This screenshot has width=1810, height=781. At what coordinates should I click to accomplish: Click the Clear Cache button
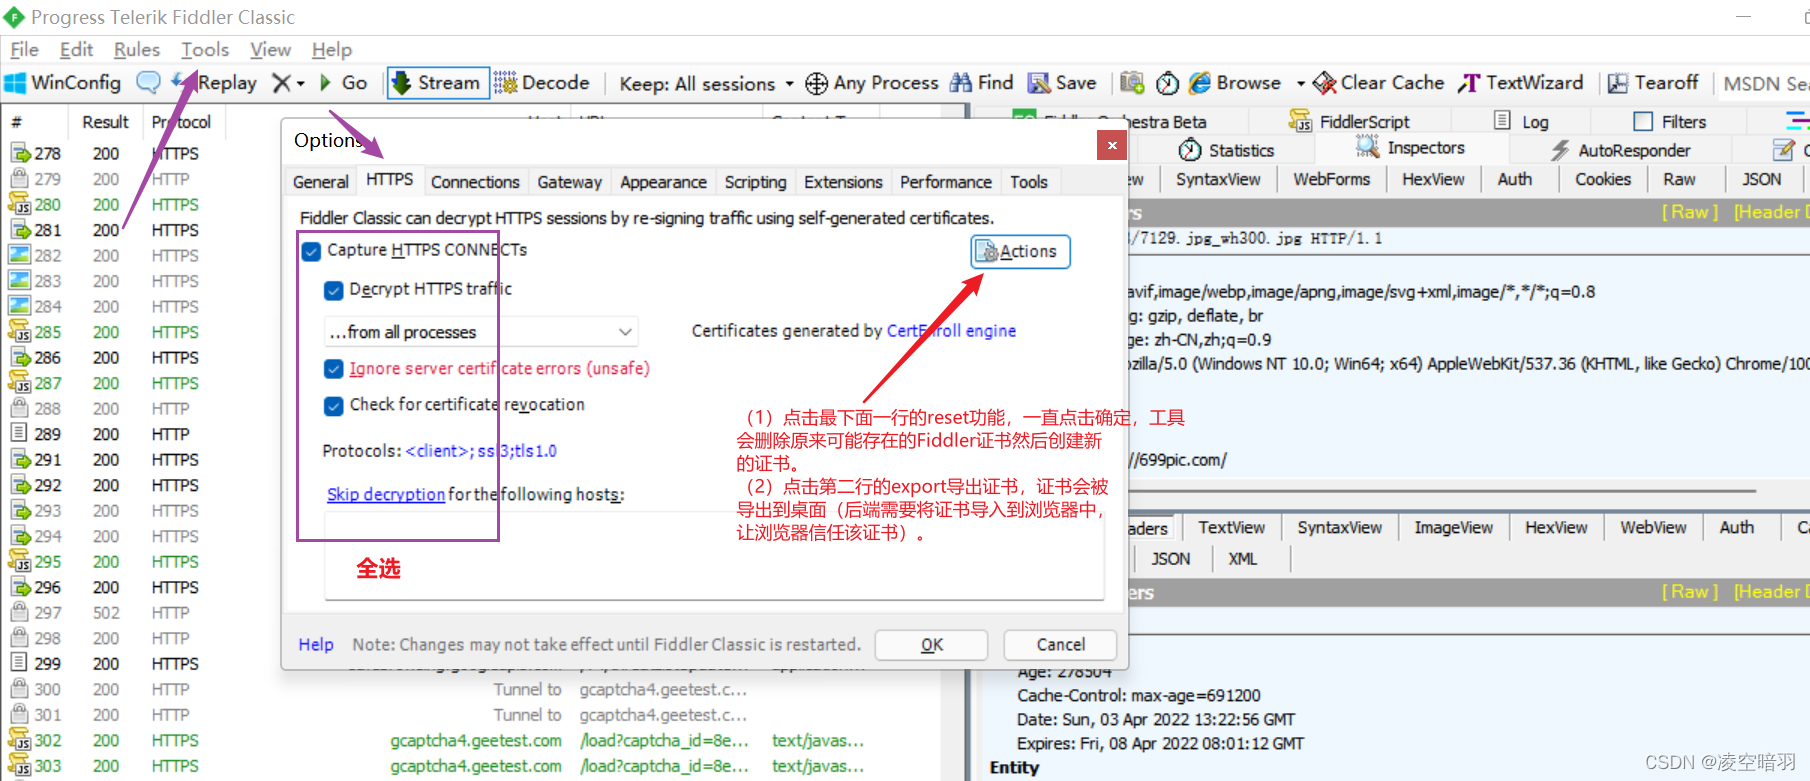click(1379, 83)
